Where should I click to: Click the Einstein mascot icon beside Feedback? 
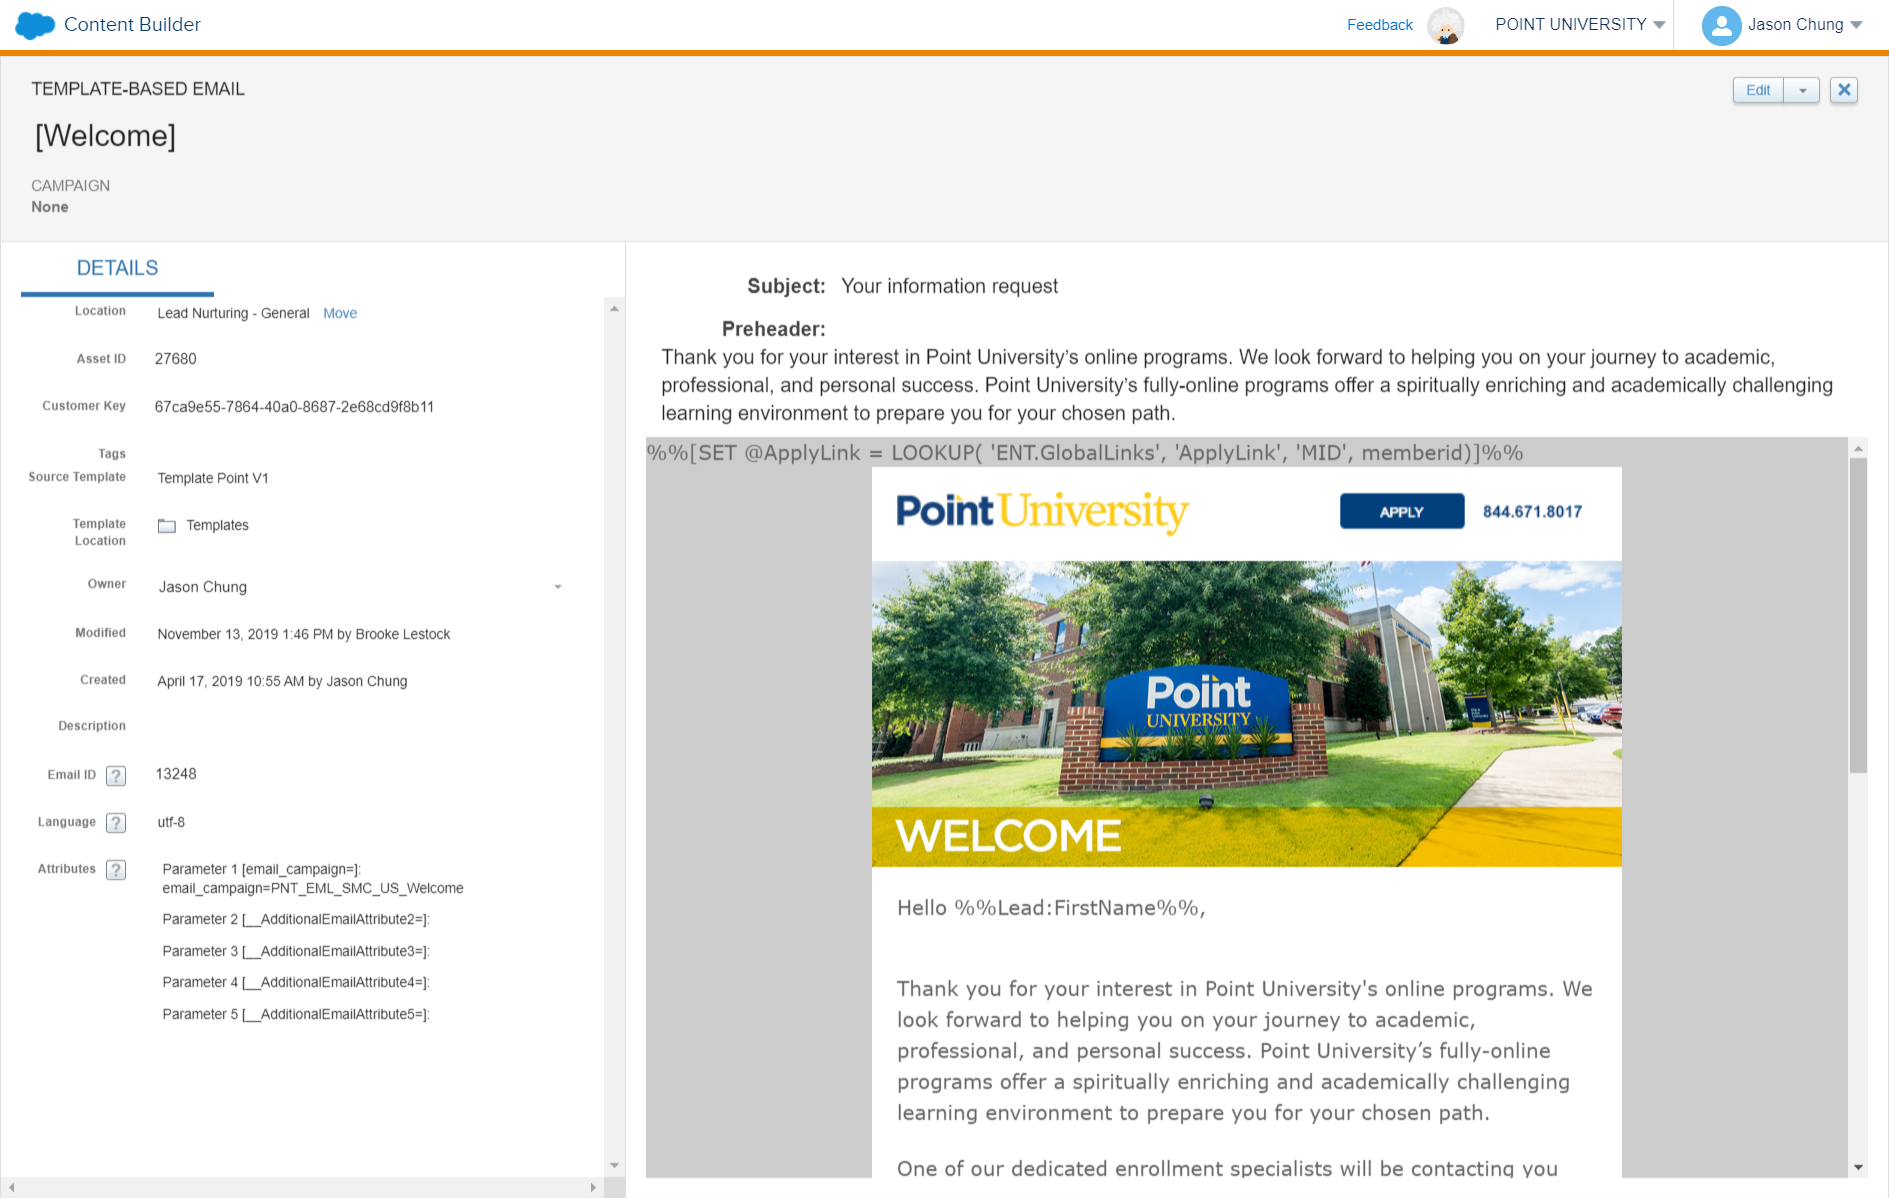point(1446,26)
